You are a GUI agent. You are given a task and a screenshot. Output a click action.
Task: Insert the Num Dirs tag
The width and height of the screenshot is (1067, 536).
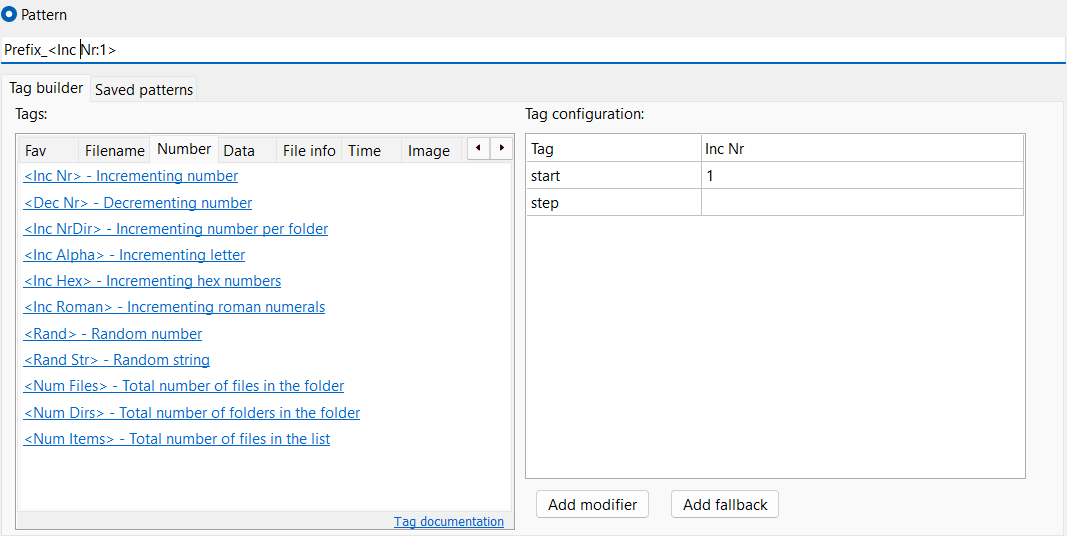tap(192, 412)
